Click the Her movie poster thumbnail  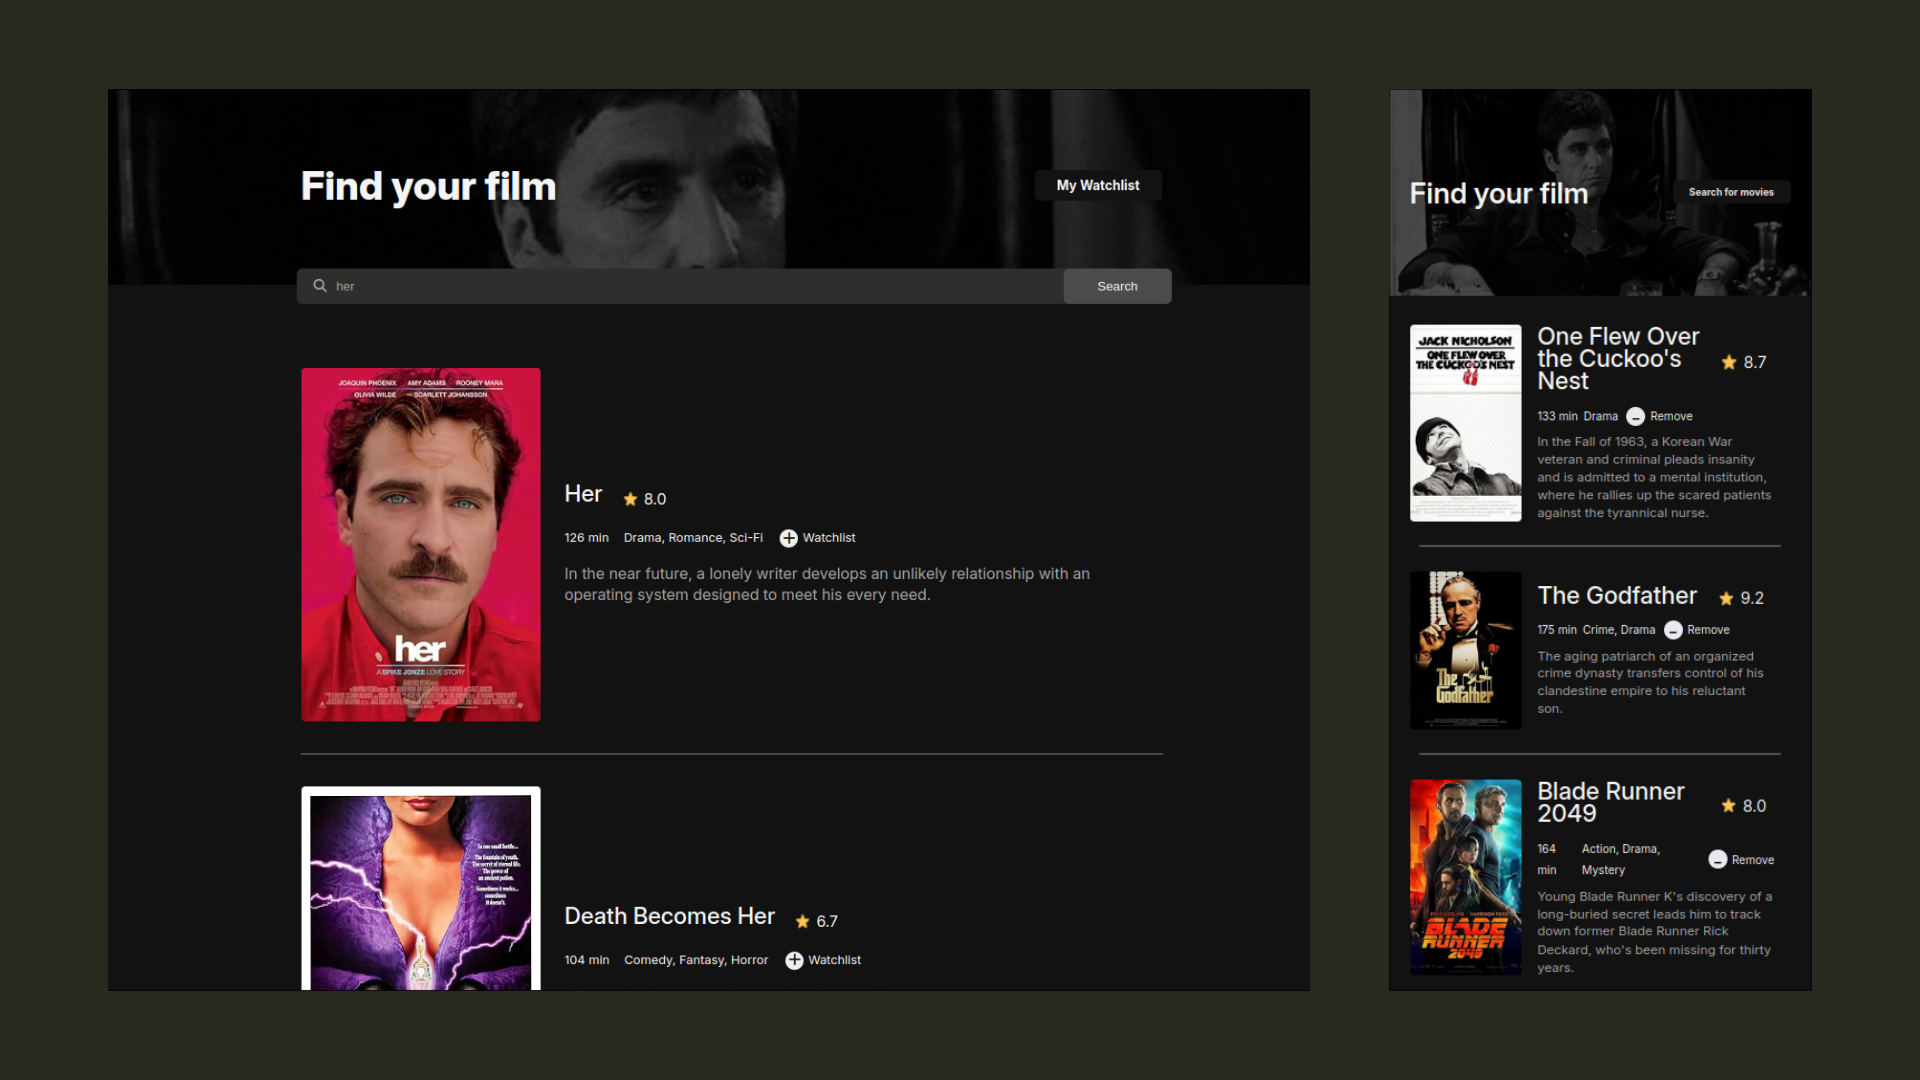coord(420,544)
